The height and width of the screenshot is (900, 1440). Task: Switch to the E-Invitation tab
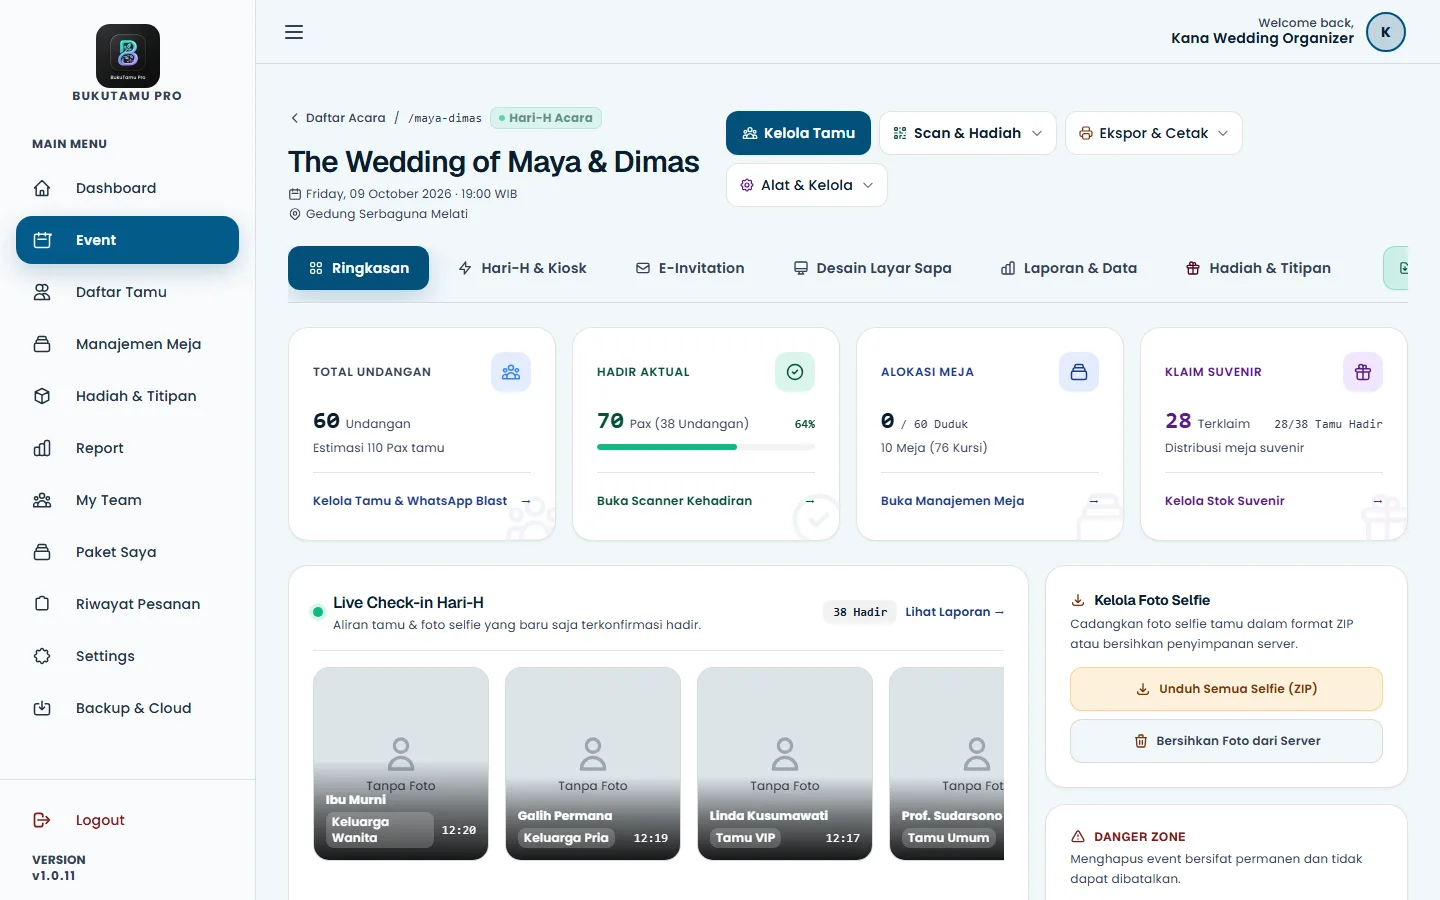690,268
